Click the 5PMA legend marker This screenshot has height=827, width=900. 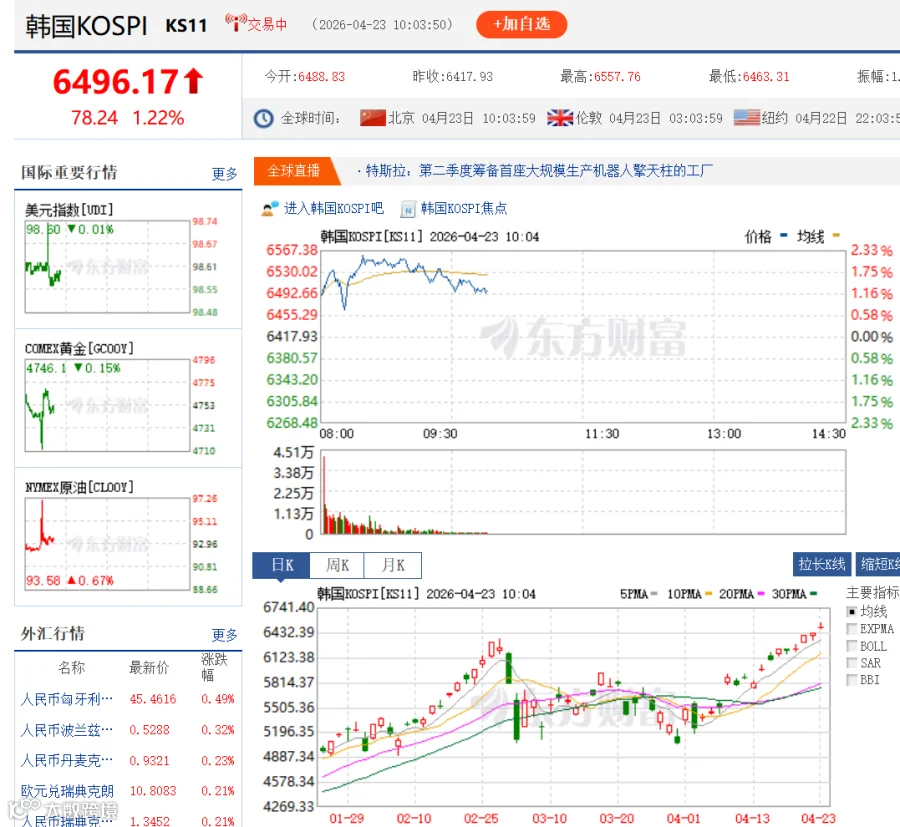click(654, 593)
